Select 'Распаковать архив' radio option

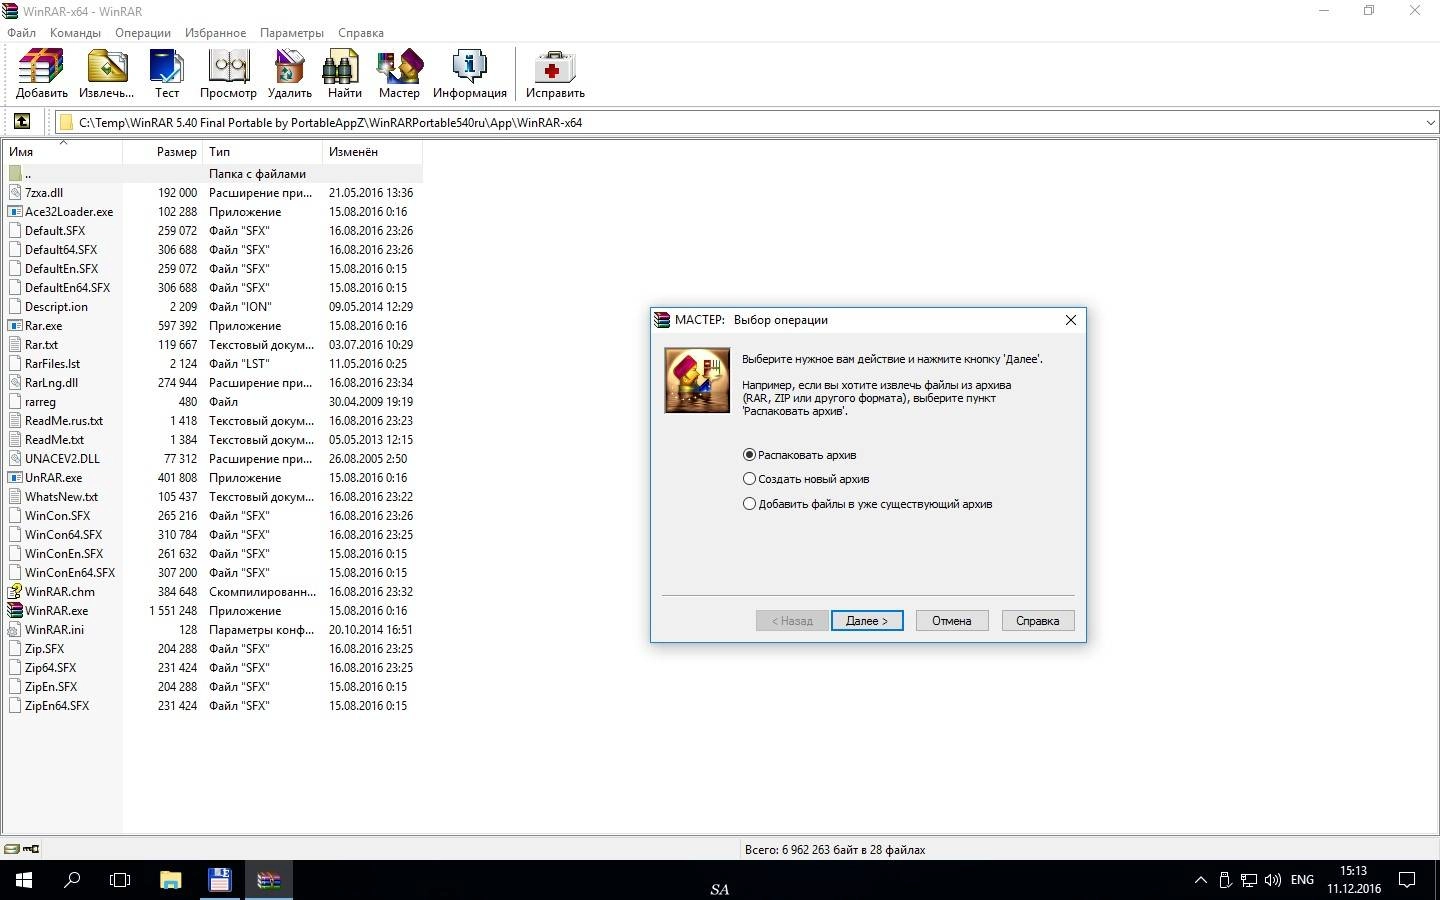[x=799, y=454]
